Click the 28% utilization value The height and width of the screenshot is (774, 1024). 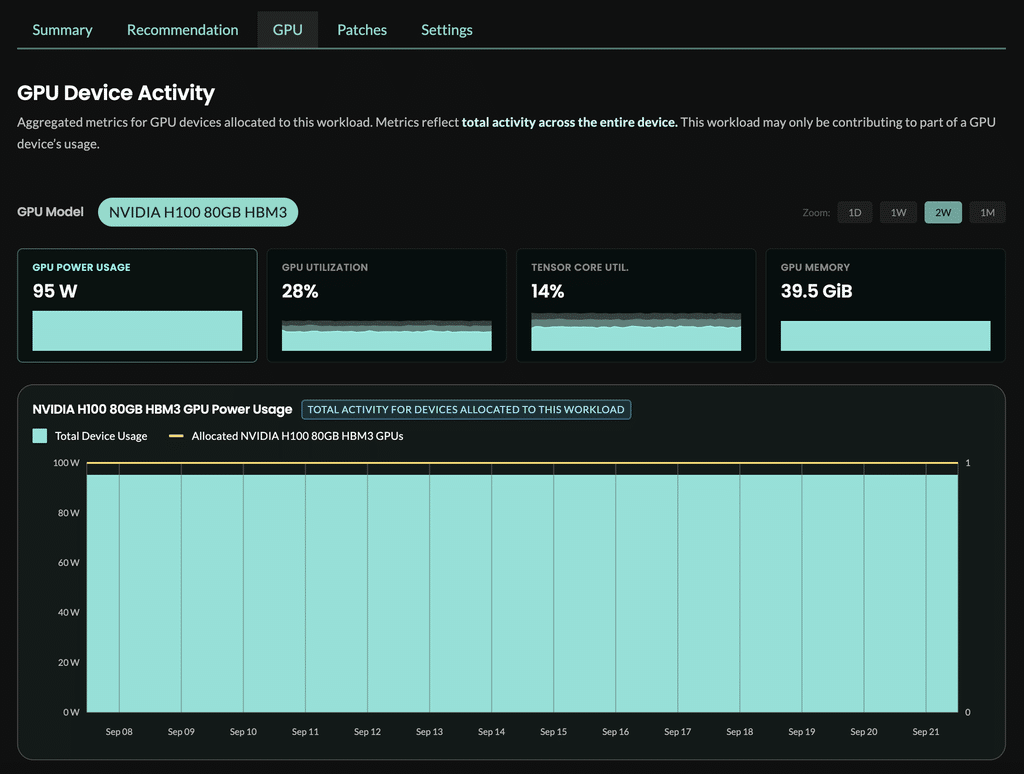click(x=300, y=291)
